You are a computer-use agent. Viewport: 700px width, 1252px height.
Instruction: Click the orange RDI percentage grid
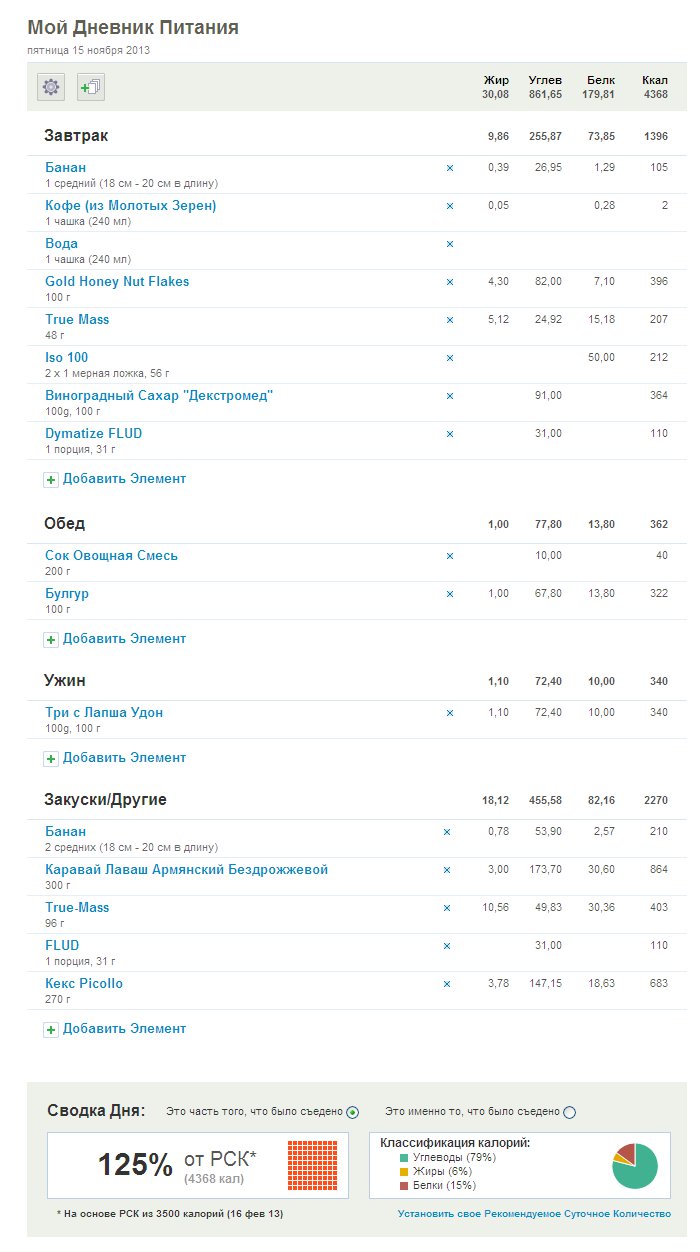(312, 1165)
